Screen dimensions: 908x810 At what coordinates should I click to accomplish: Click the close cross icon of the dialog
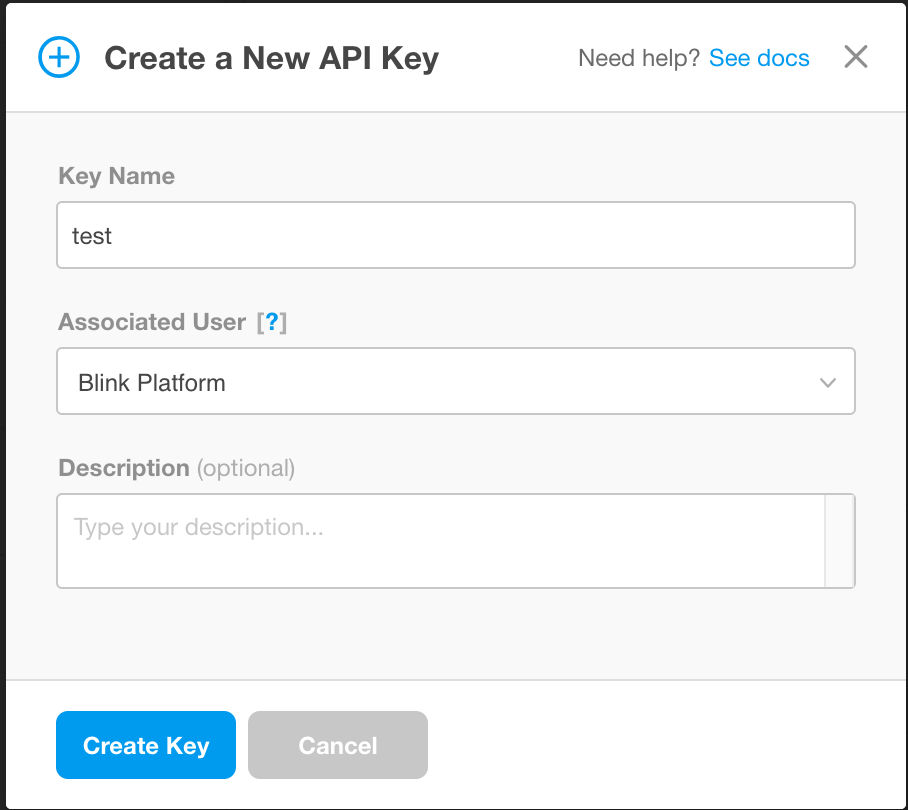click(855, 57)
